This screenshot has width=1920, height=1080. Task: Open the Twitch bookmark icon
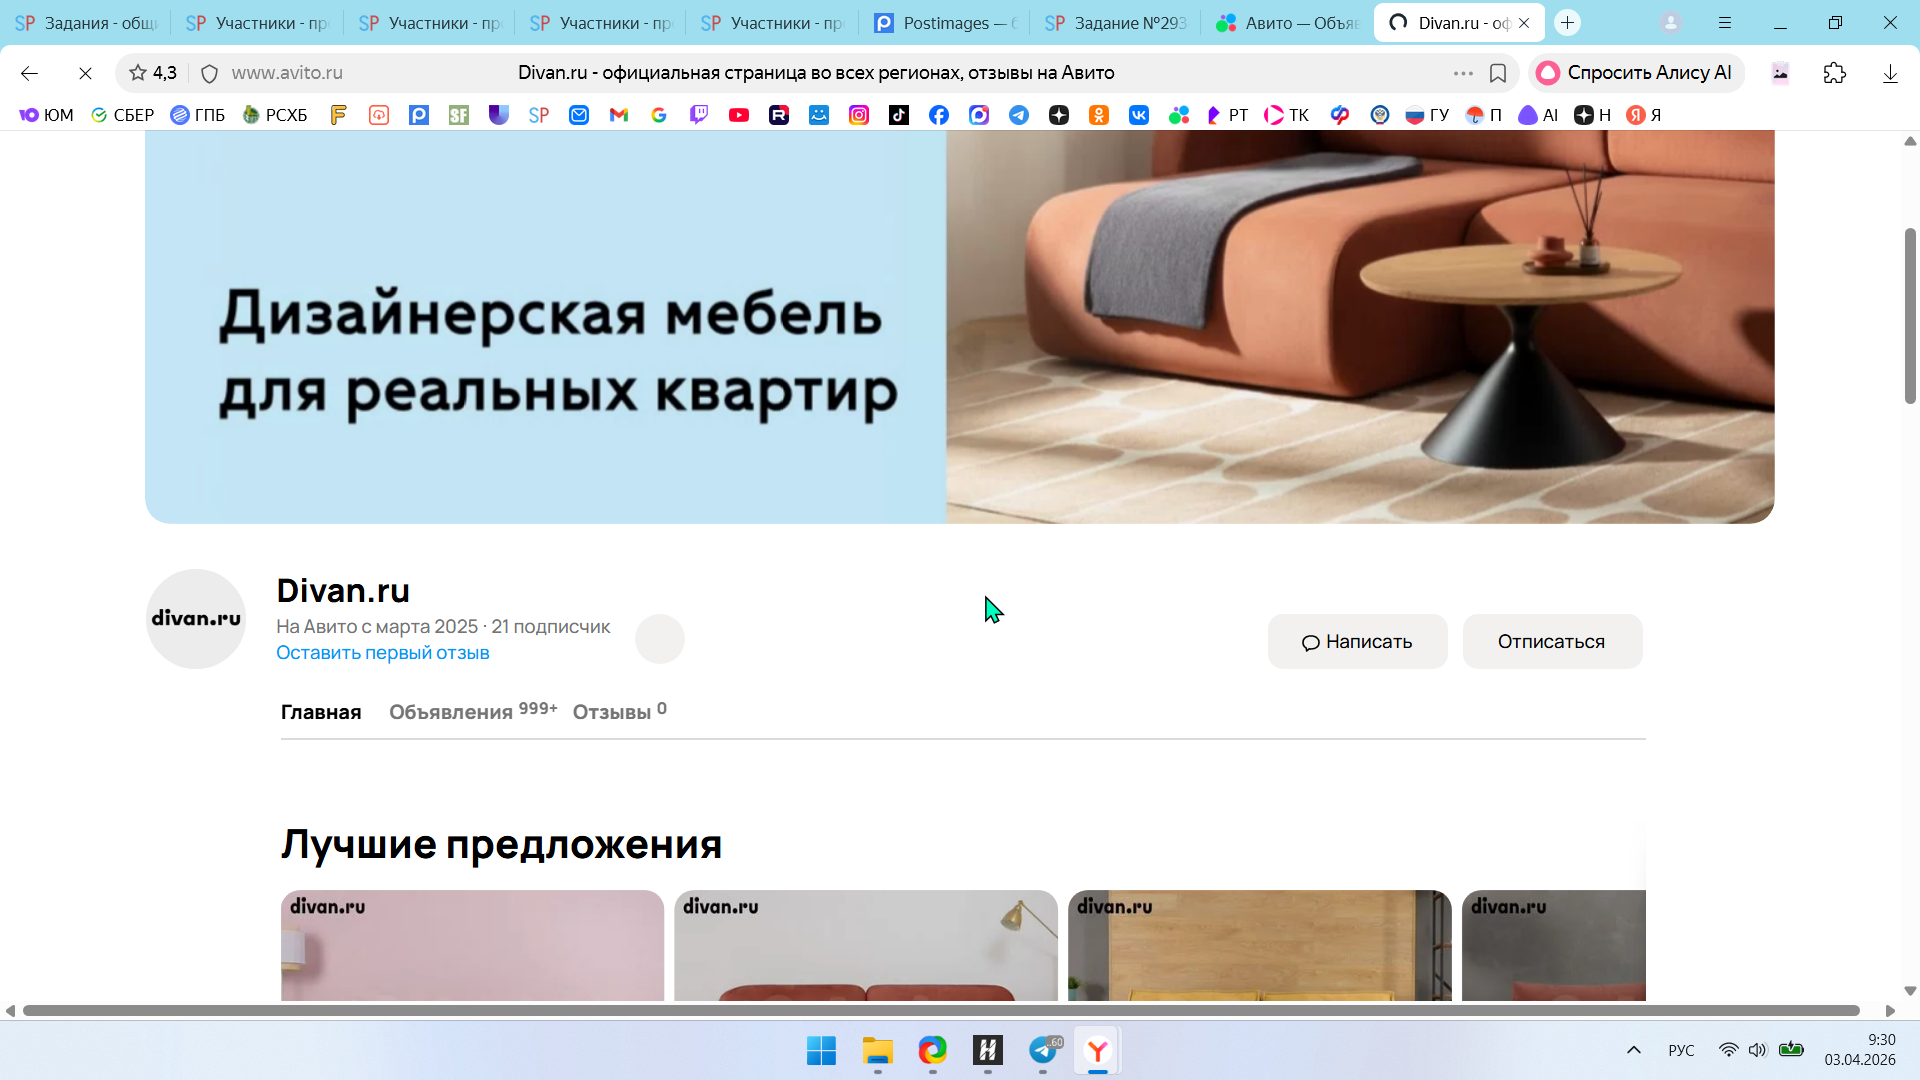[x=699, y=115]
